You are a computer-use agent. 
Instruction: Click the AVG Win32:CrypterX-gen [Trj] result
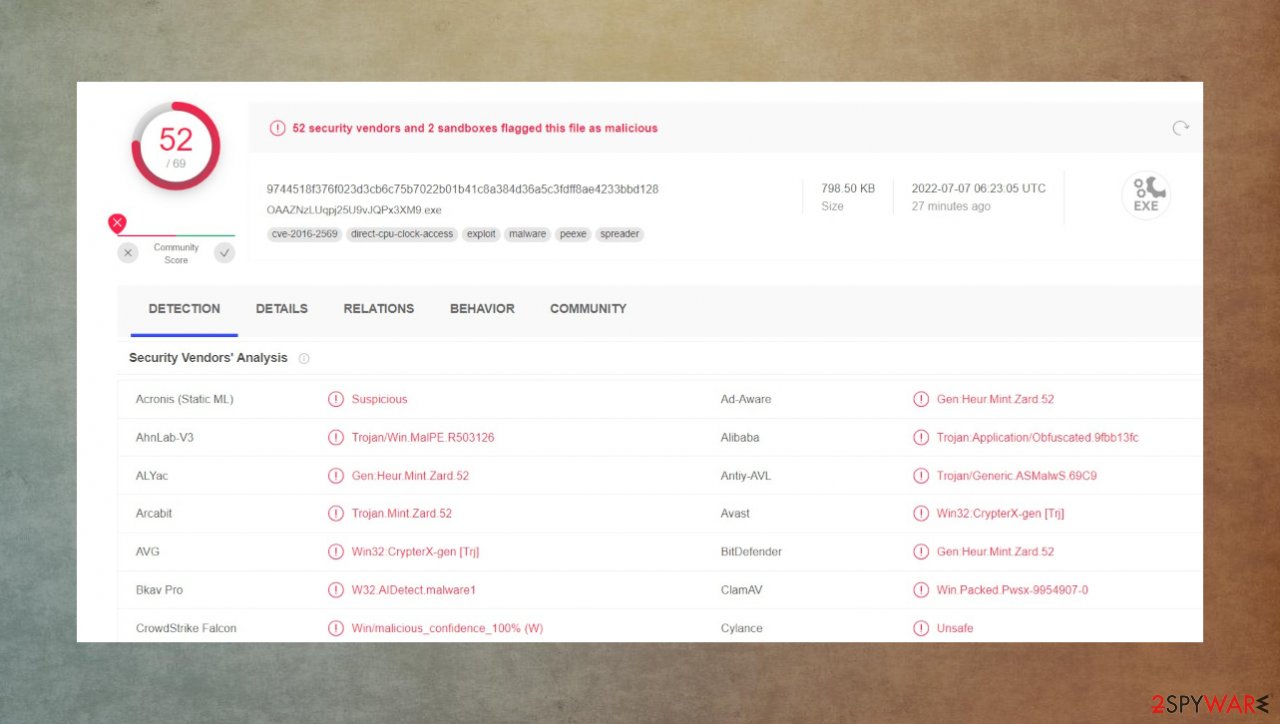tap(415, 551)
